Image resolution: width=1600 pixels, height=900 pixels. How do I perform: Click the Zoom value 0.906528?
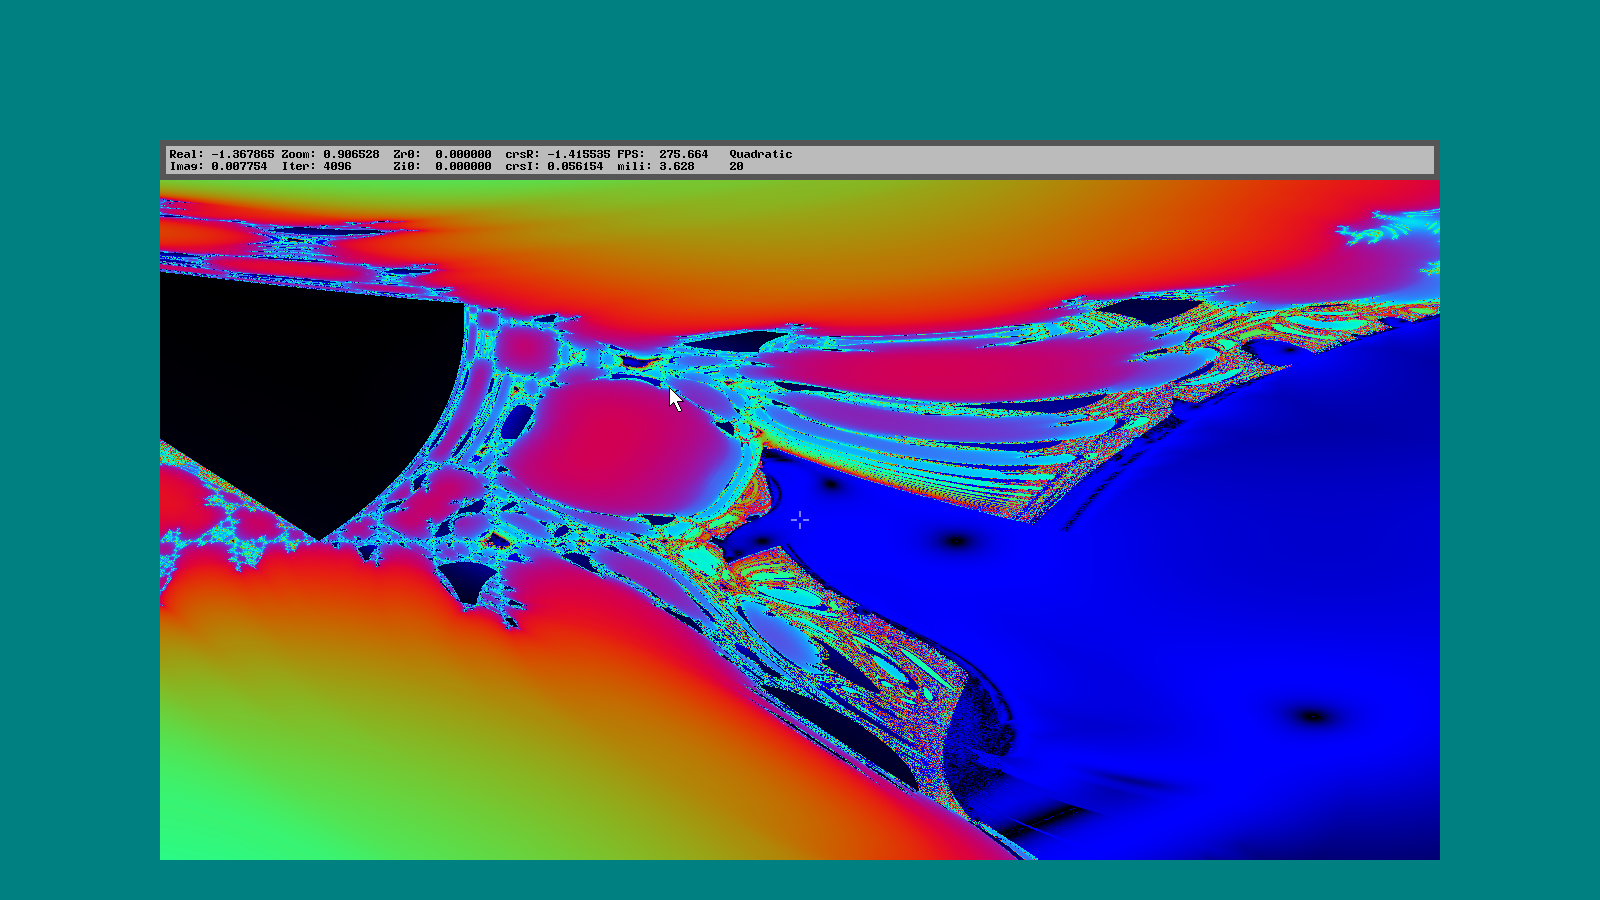pyautogui.click(x=351, y=154)
